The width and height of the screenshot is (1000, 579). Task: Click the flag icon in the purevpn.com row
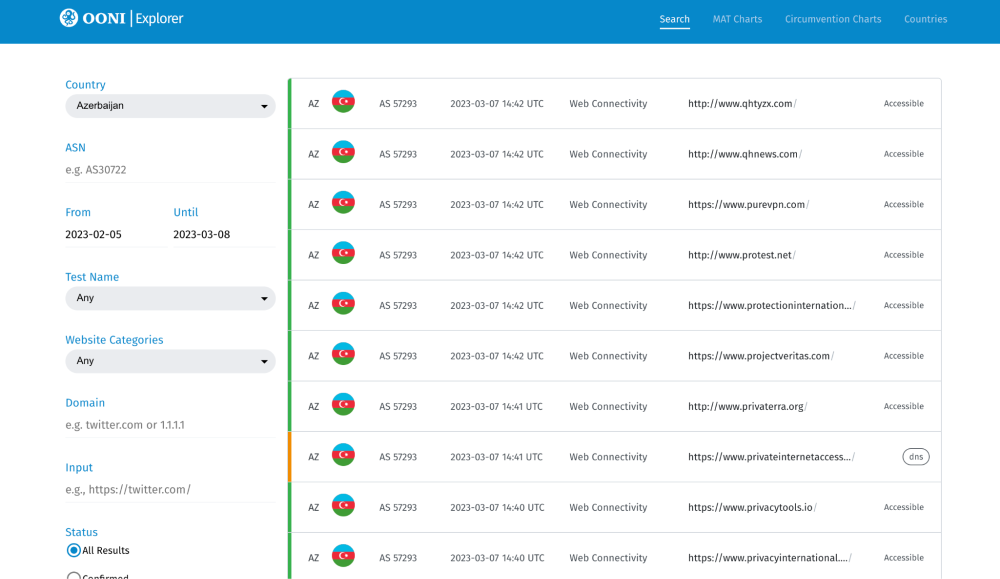[343, 204]
